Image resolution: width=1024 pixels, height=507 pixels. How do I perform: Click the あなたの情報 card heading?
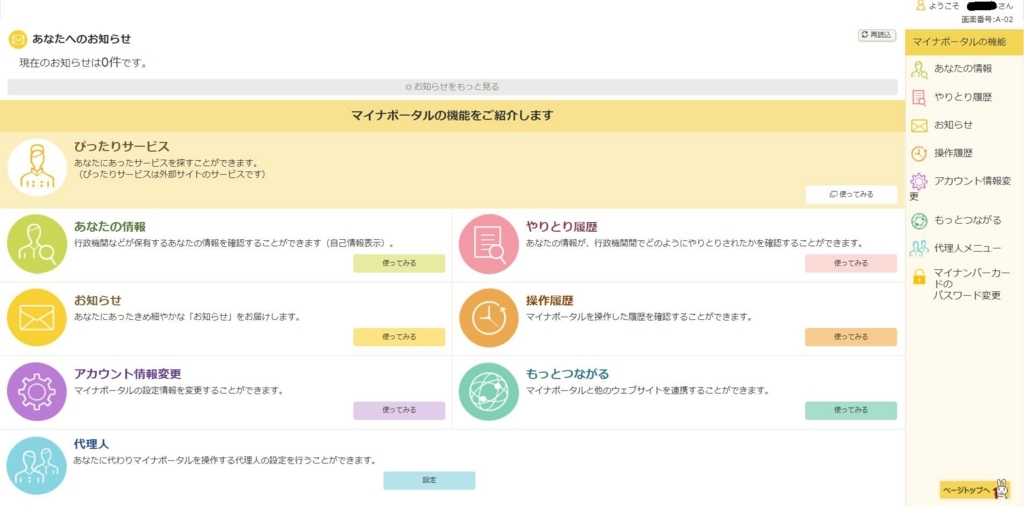click(110, 227)
